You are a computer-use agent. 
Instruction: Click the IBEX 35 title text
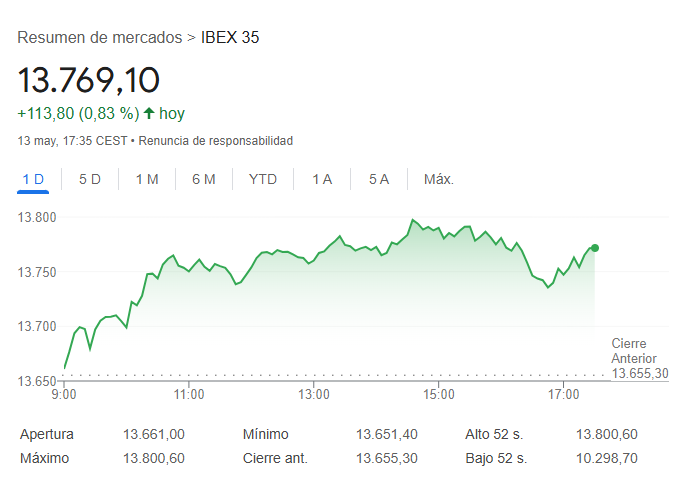230,38
